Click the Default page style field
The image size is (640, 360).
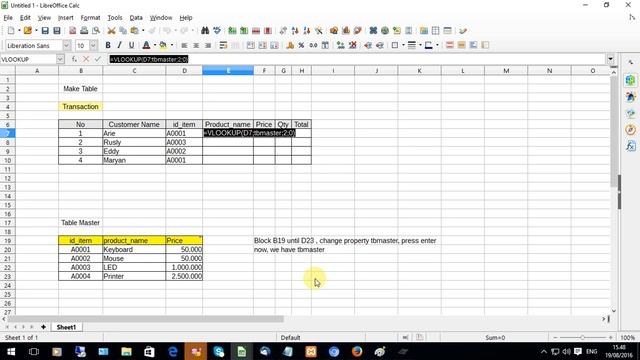(291, 338)
